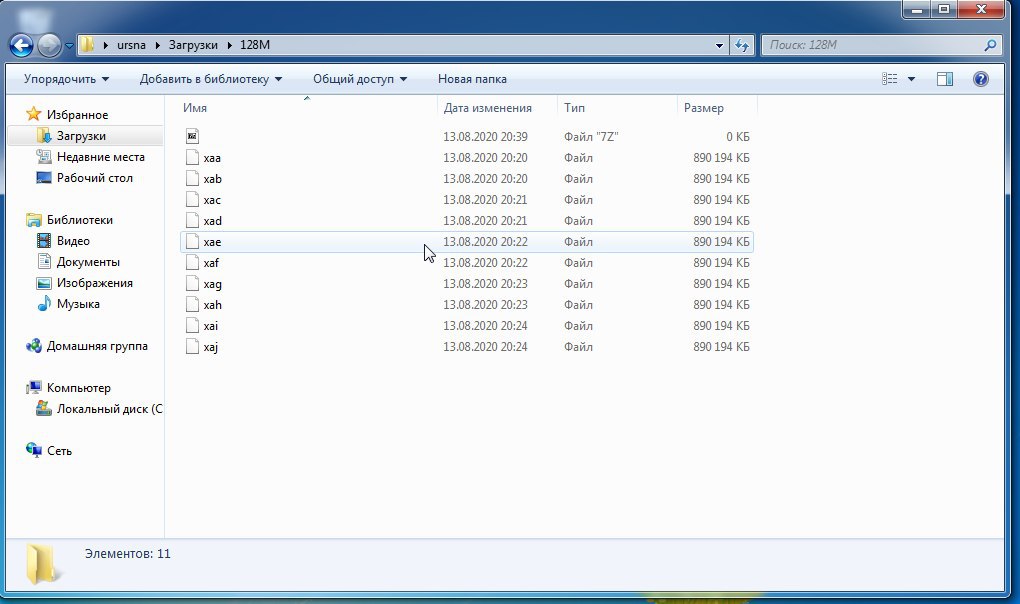Open the Документы library
This screenshot has height=604, width=1020.
click(x=88, y=262)
